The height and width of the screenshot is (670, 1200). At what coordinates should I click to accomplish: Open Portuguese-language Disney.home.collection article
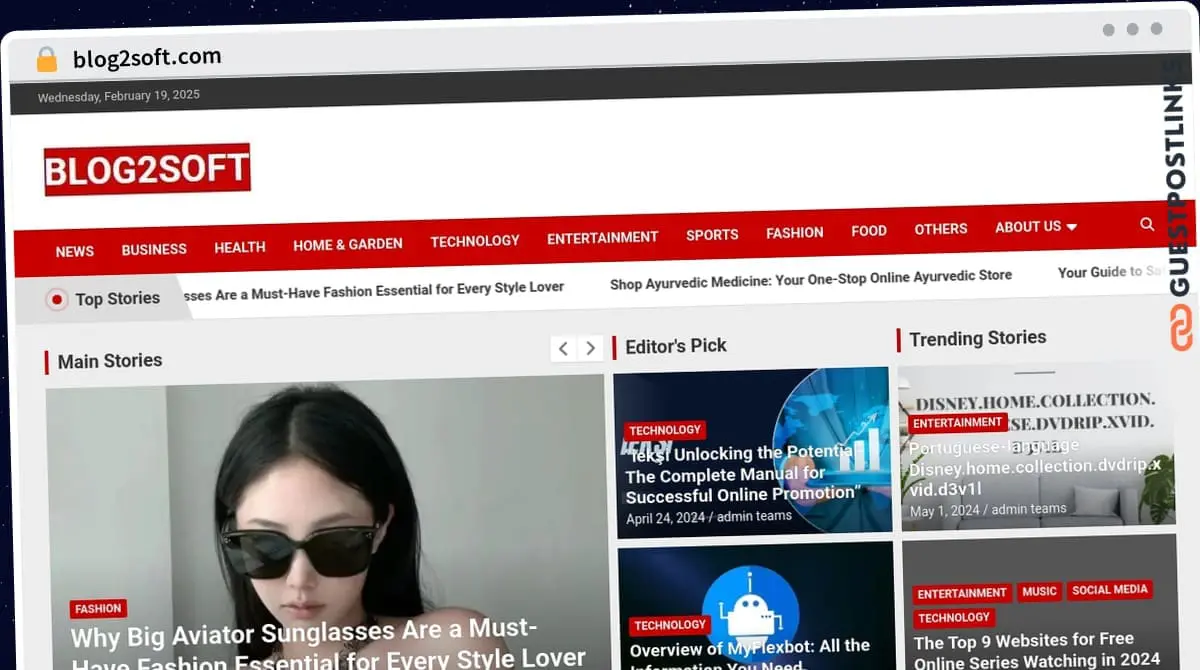point(1035,467)
